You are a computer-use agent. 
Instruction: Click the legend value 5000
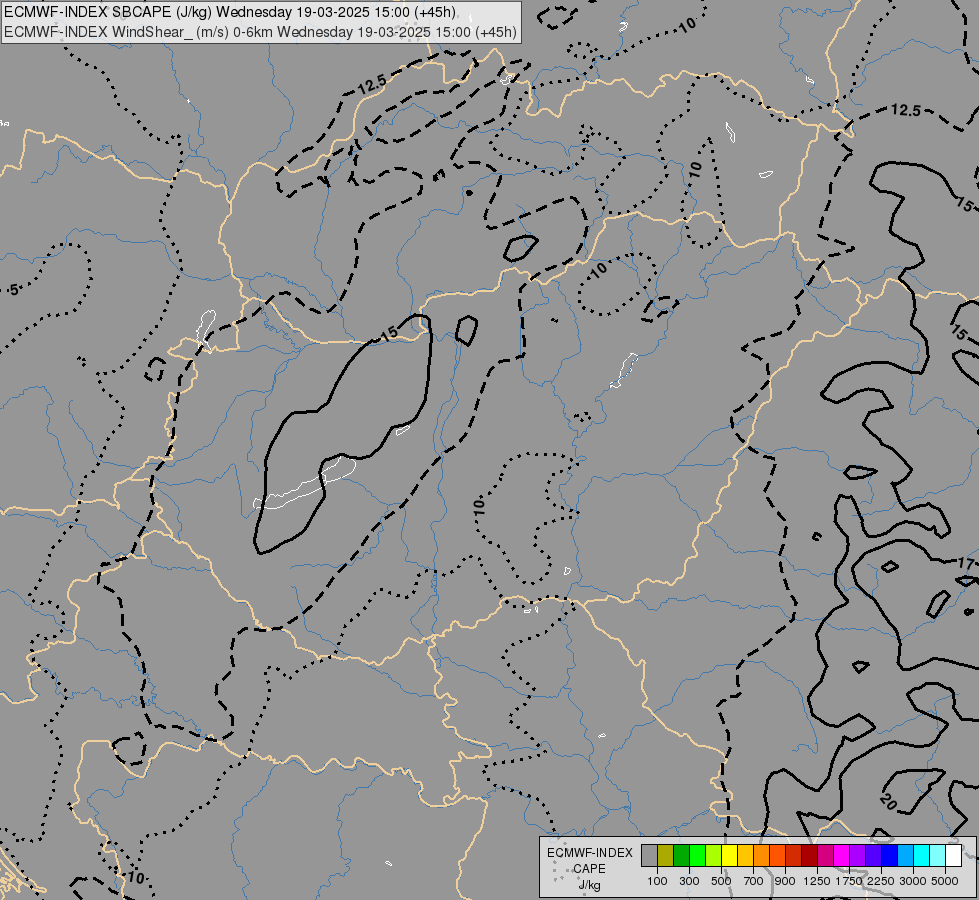coord(945,881)
